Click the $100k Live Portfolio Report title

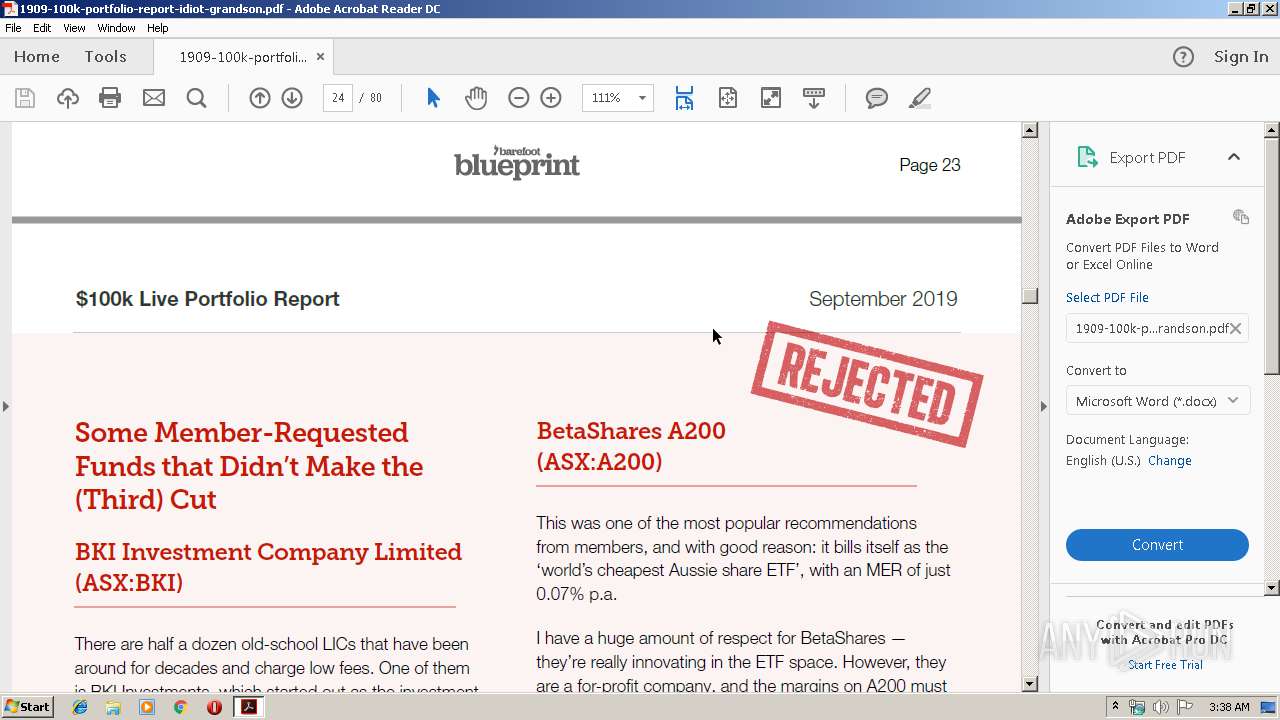click(x=207, y=299)
